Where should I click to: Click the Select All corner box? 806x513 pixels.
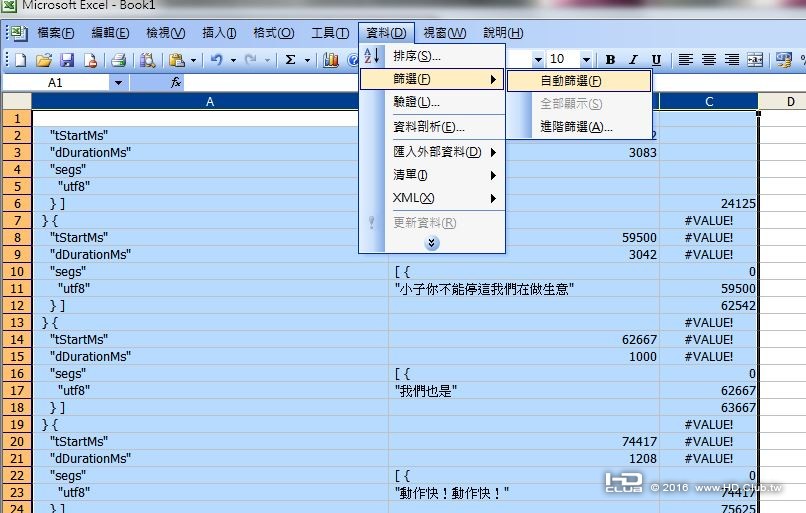tap(17, 101)
